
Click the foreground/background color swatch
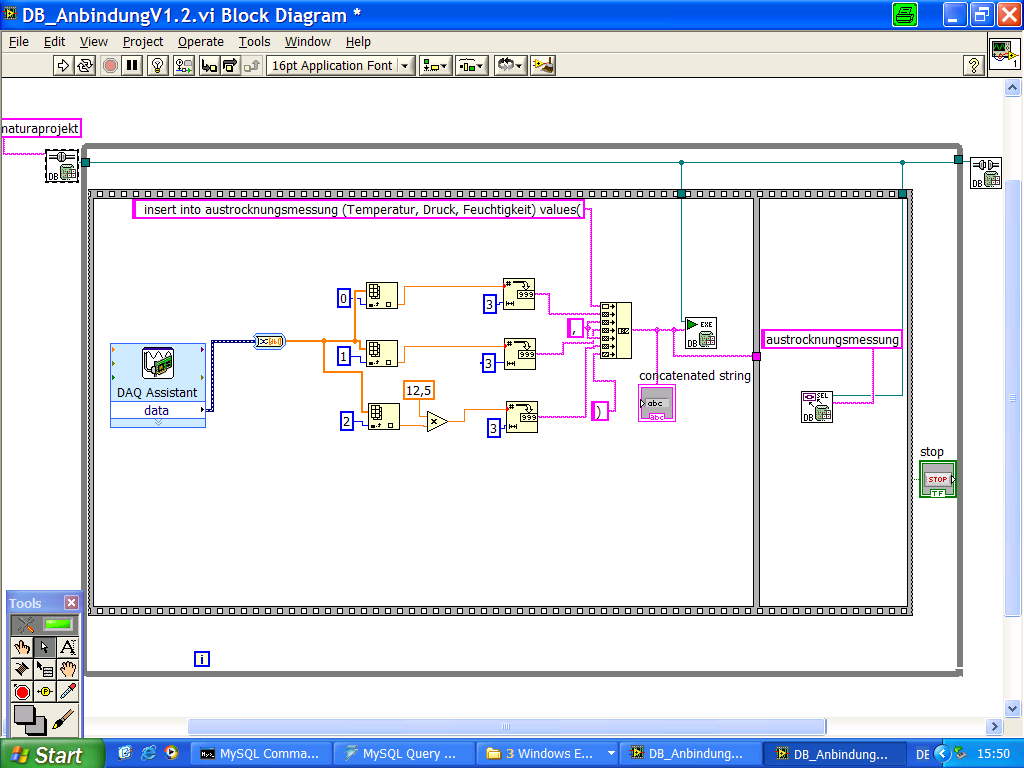(29, 720)
